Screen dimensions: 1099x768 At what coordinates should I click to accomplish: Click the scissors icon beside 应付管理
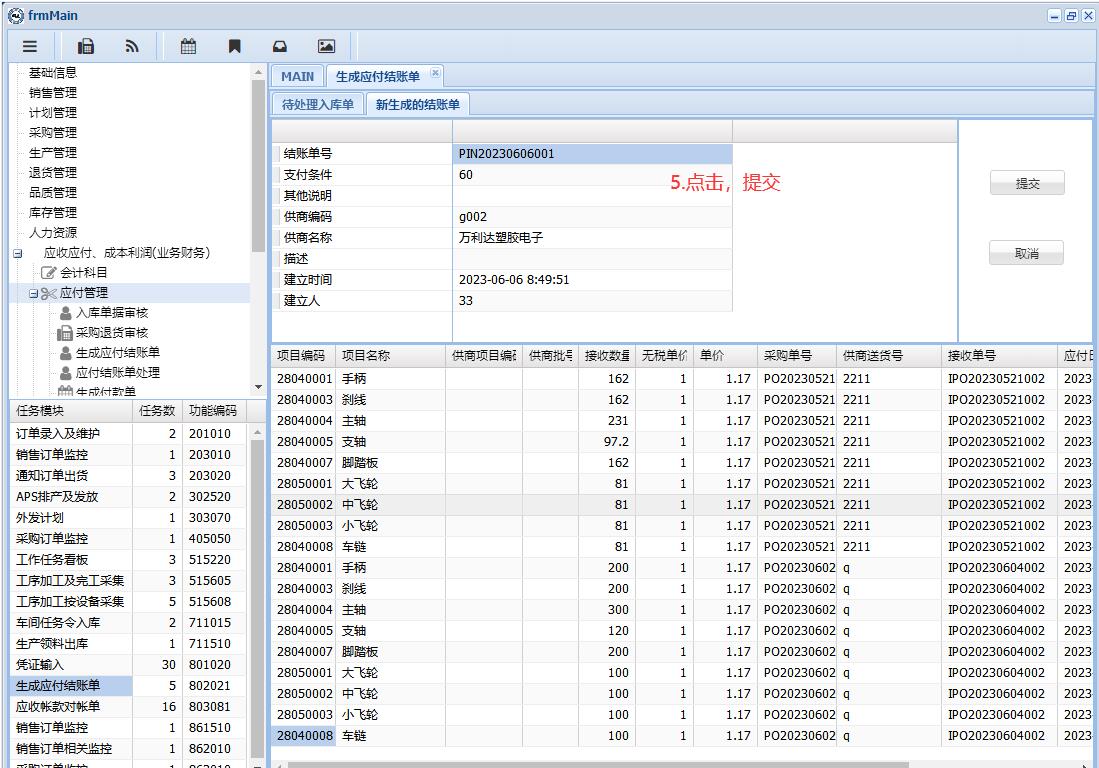point(48,293)
